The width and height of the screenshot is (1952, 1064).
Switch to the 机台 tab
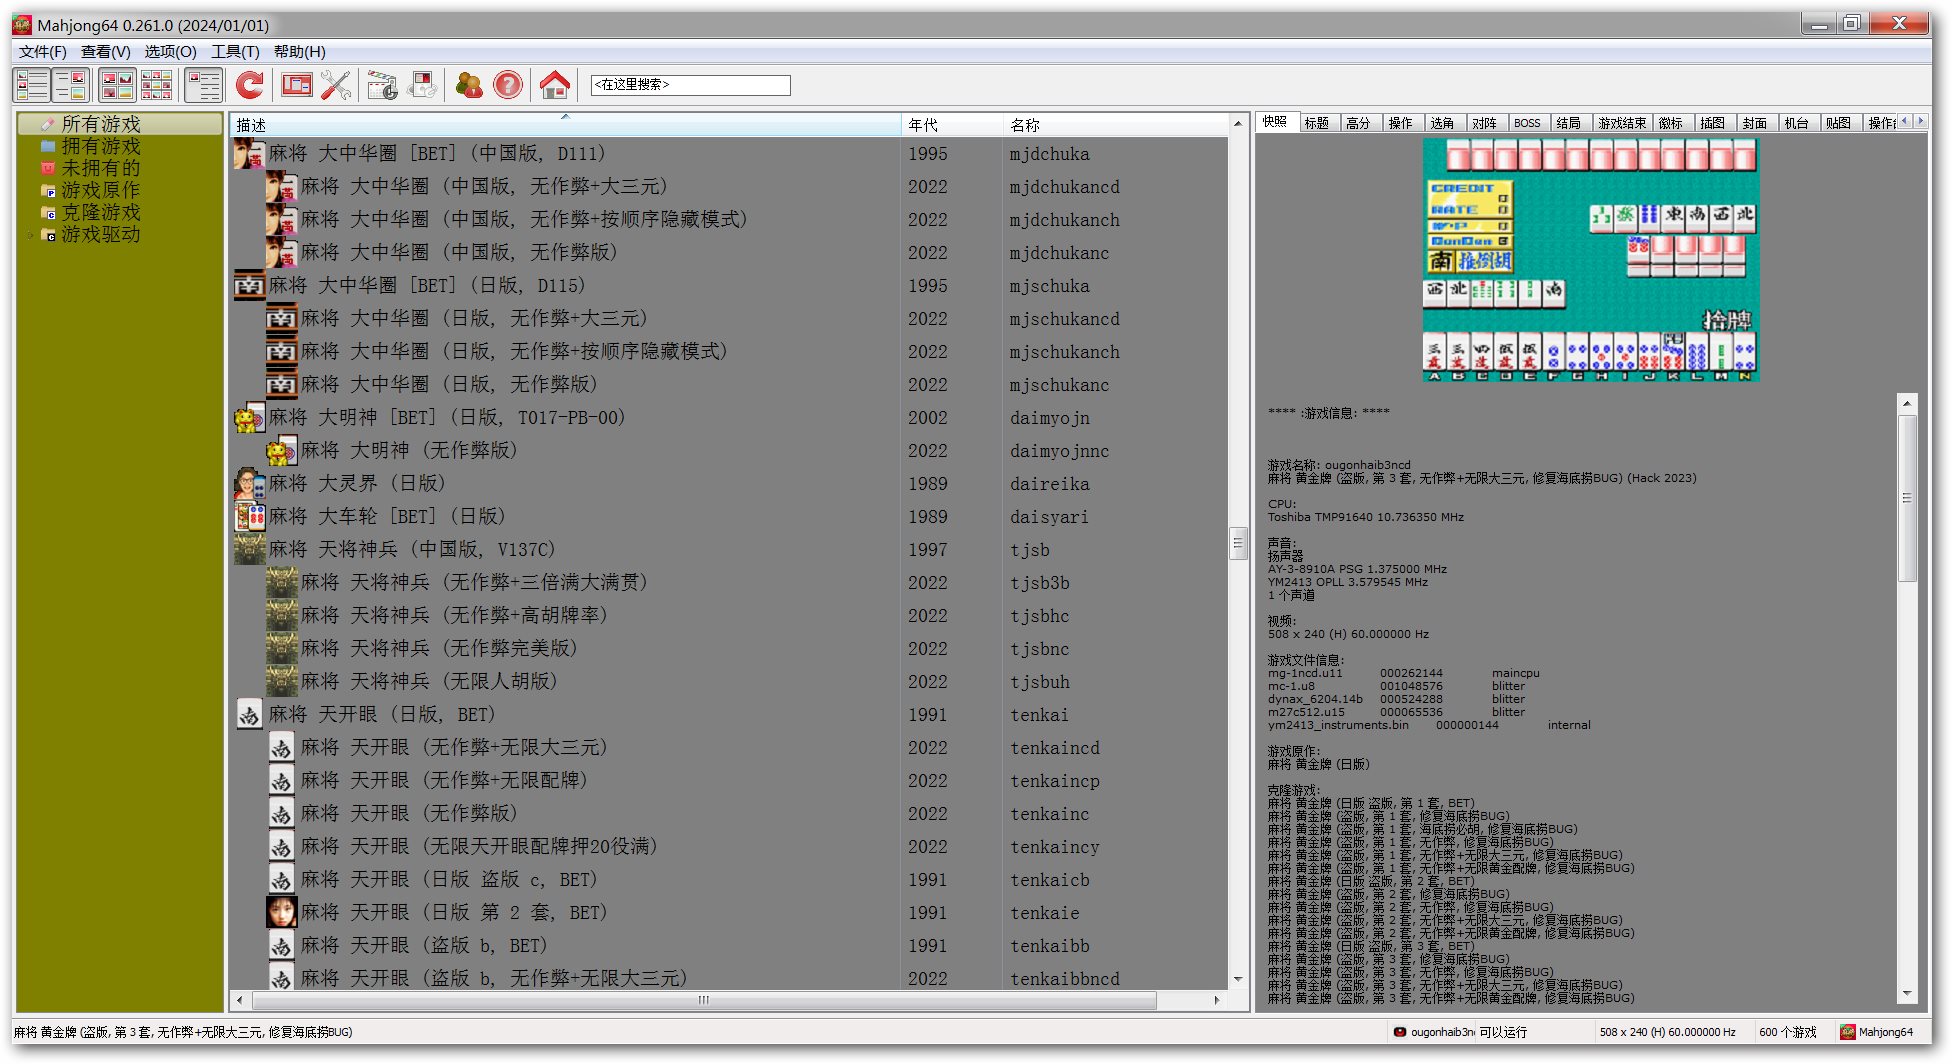click(x=1796, y=123)
